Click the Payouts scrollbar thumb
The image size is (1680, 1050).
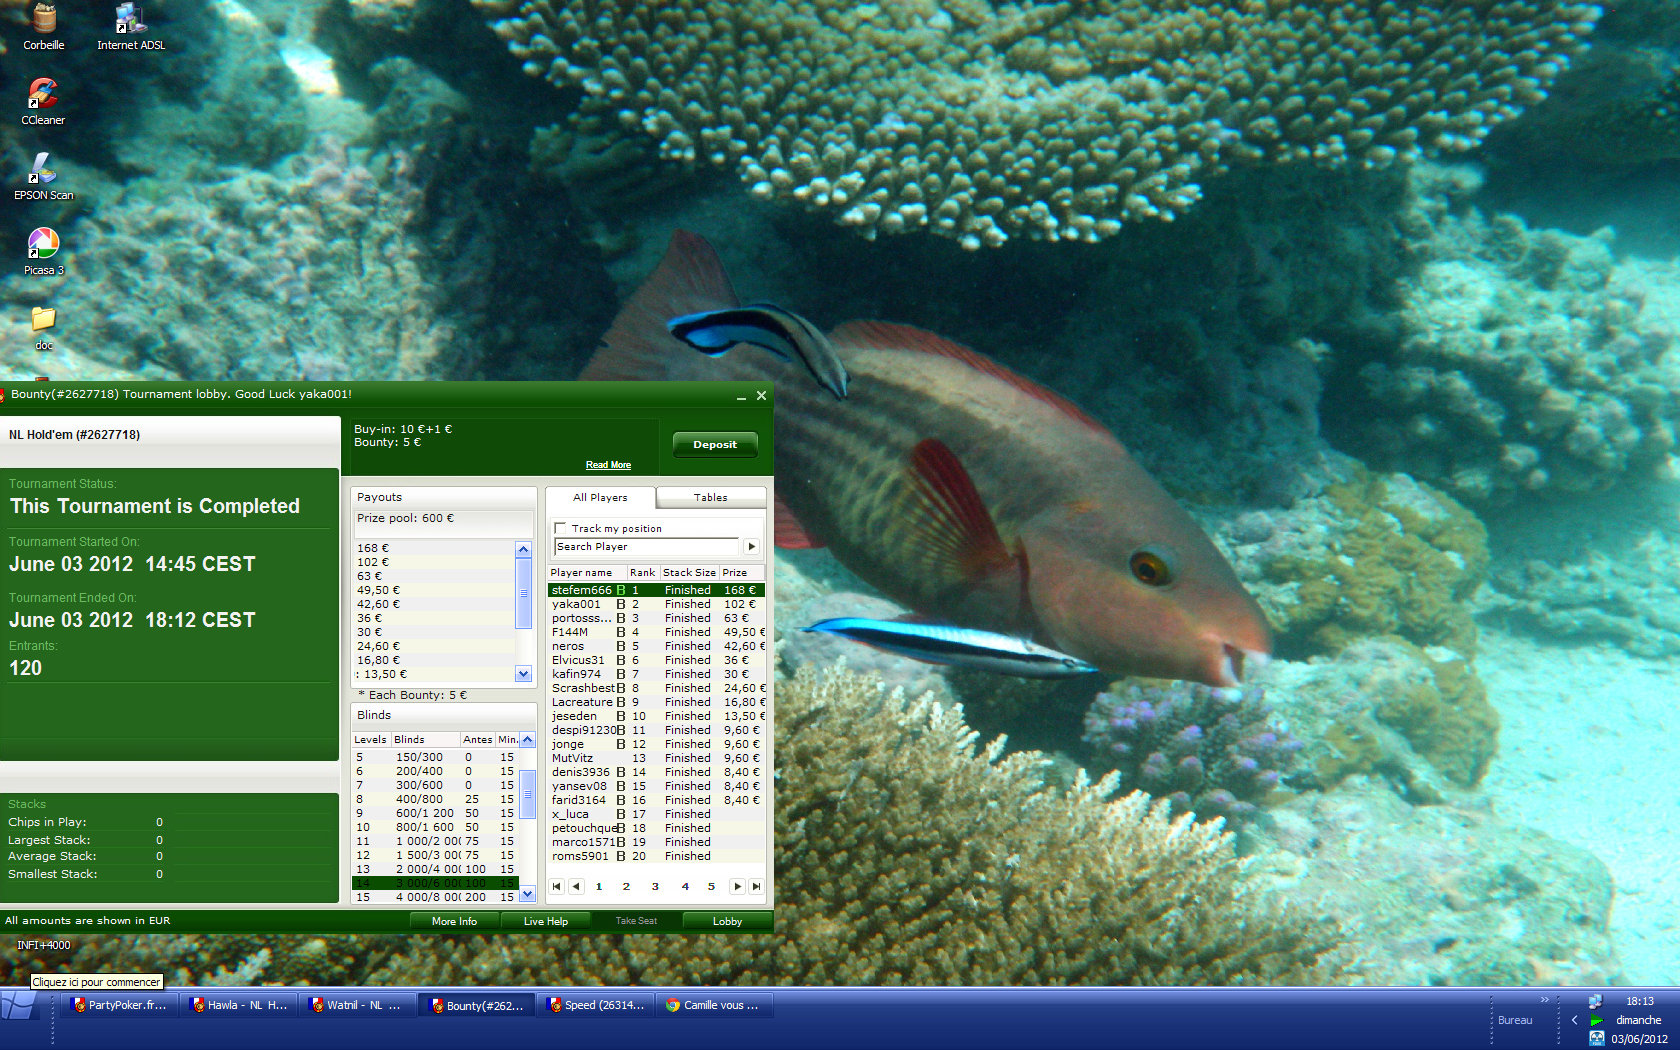(x=523, y=593)
